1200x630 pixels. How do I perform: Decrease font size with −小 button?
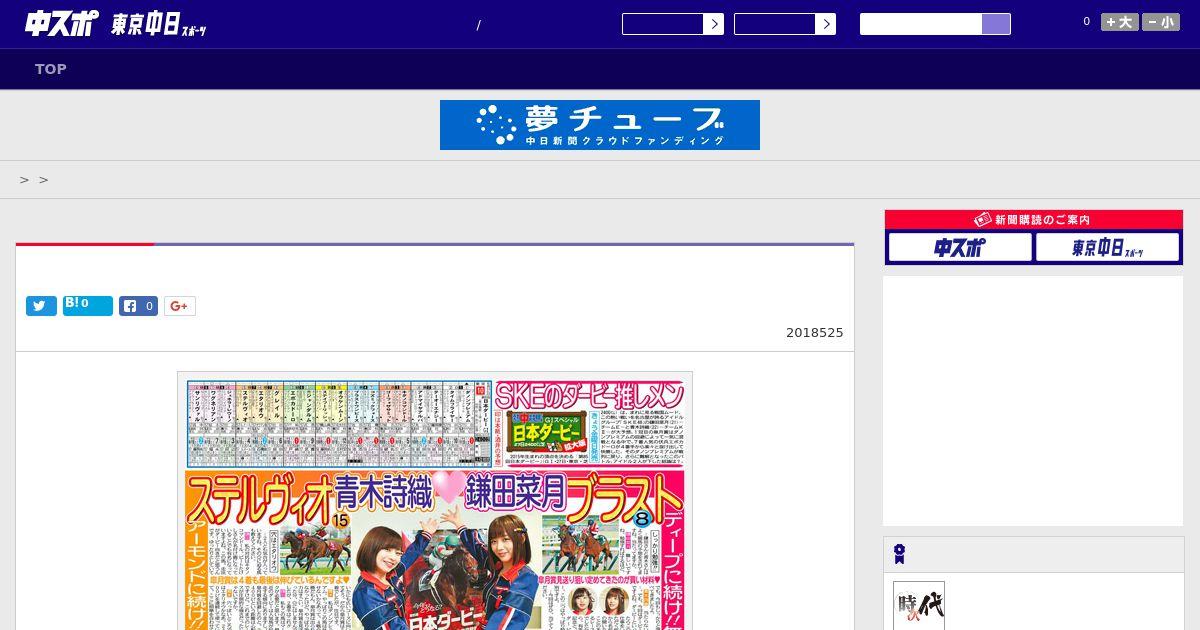point(1161,22)
